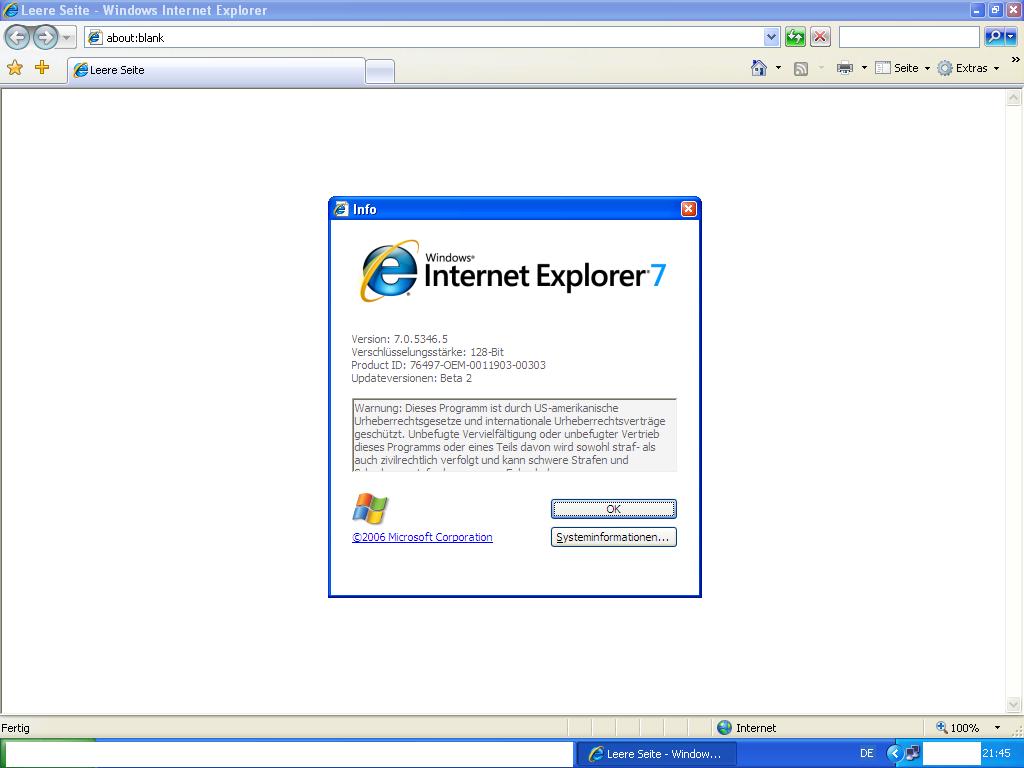The width and height of the screenshot is (1024, 768).
Task: Open the search options dropdown arrow
Action: click(x=1011, y=37)
